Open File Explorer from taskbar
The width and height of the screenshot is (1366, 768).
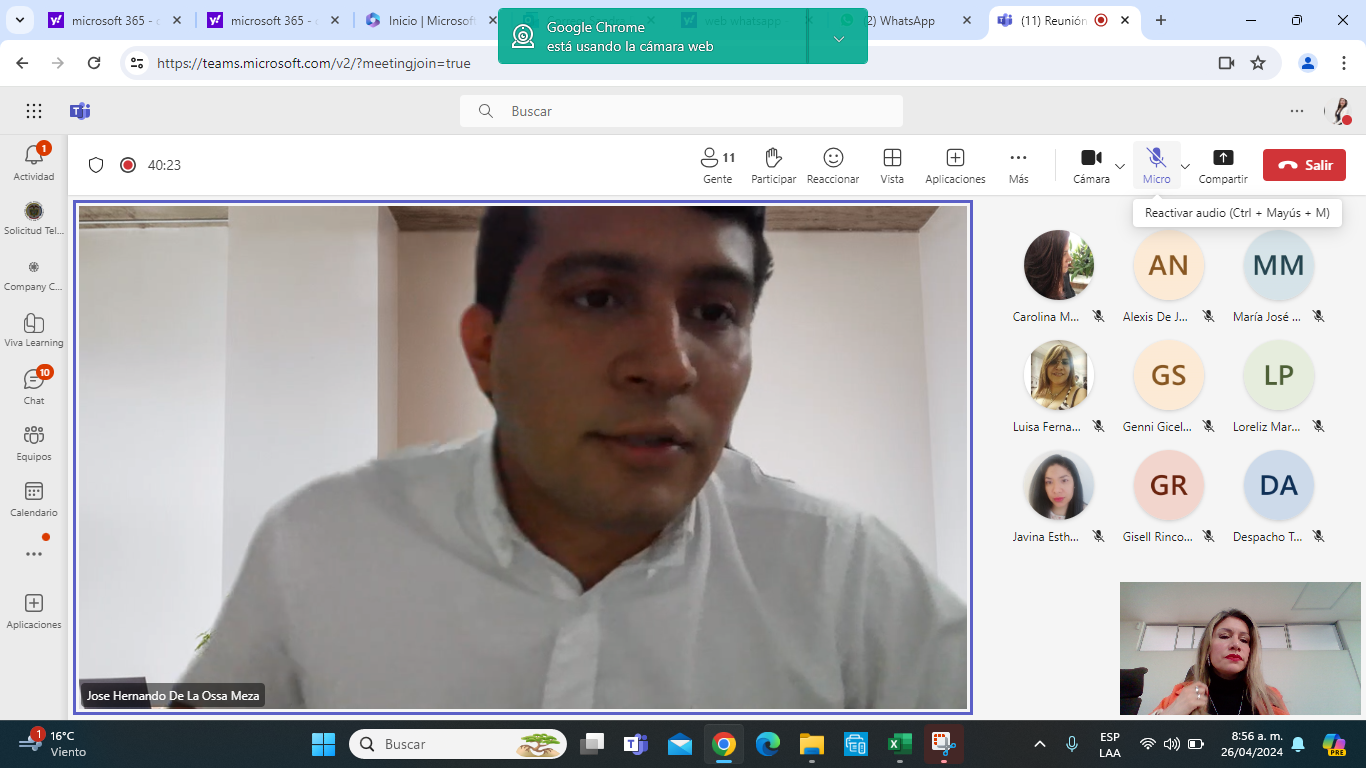pyautogui.click(x=811, y=744)
